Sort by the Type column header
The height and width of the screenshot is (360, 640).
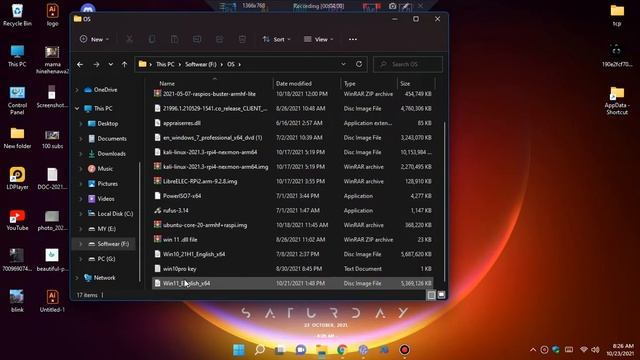(349, 83)
